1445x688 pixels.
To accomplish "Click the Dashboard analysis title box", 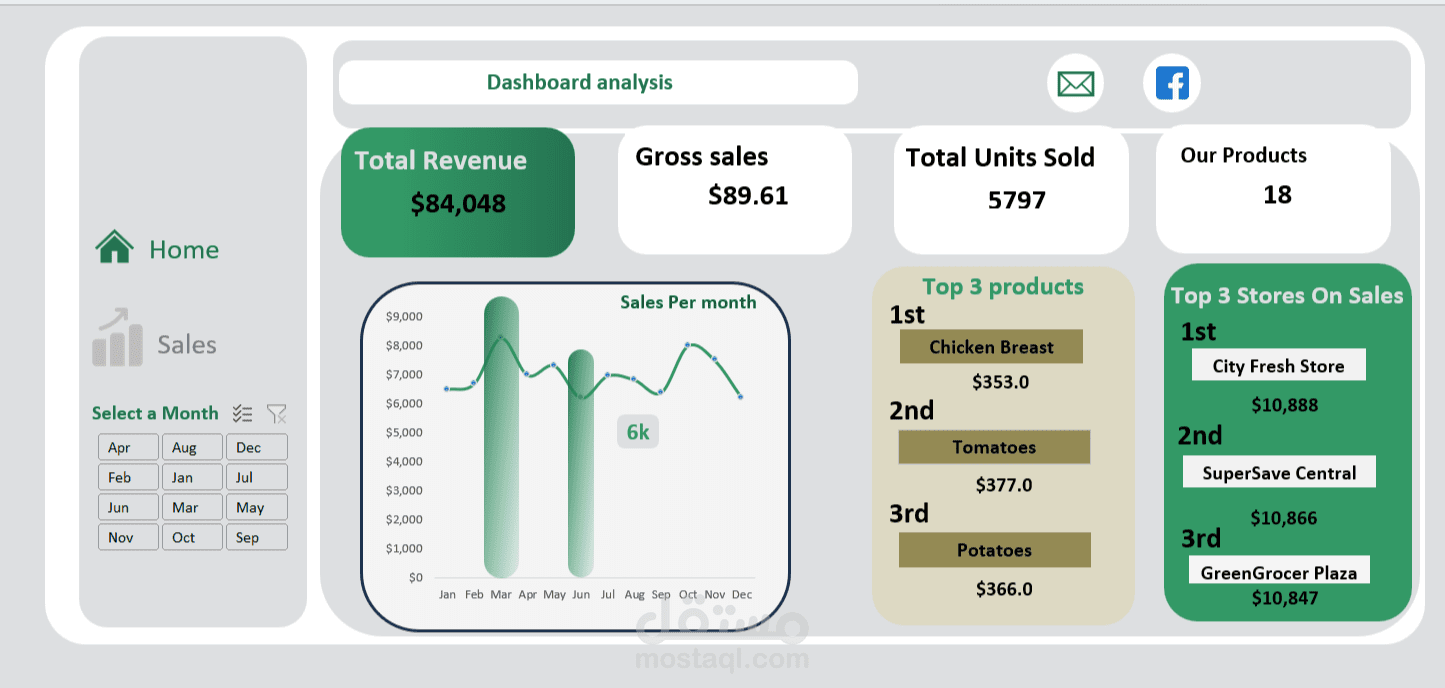I will point(598,82).
